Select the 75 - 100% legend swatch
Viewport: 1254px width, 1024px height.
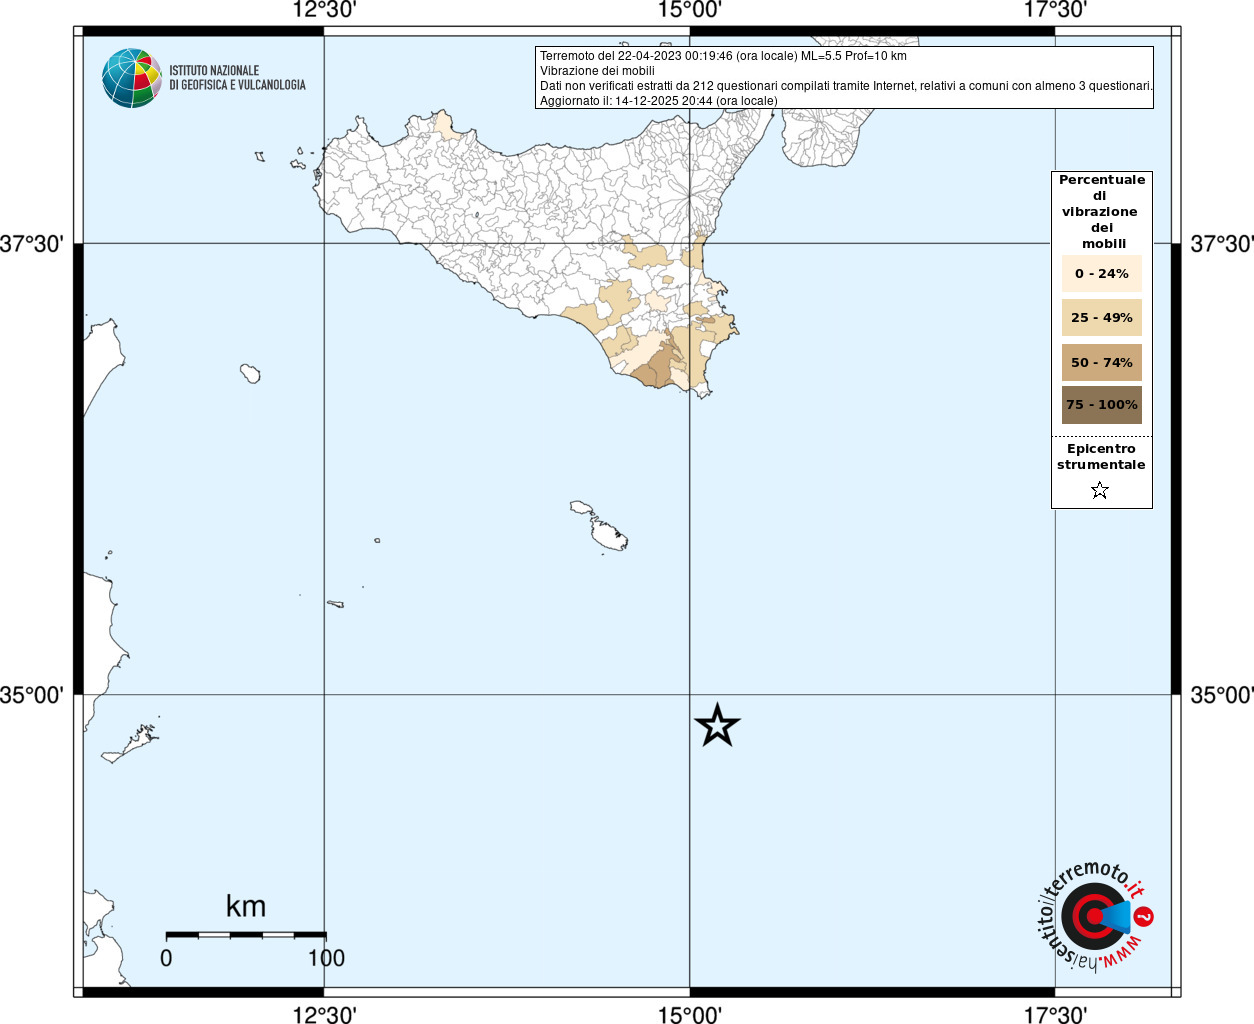(x=1102, y=405)
